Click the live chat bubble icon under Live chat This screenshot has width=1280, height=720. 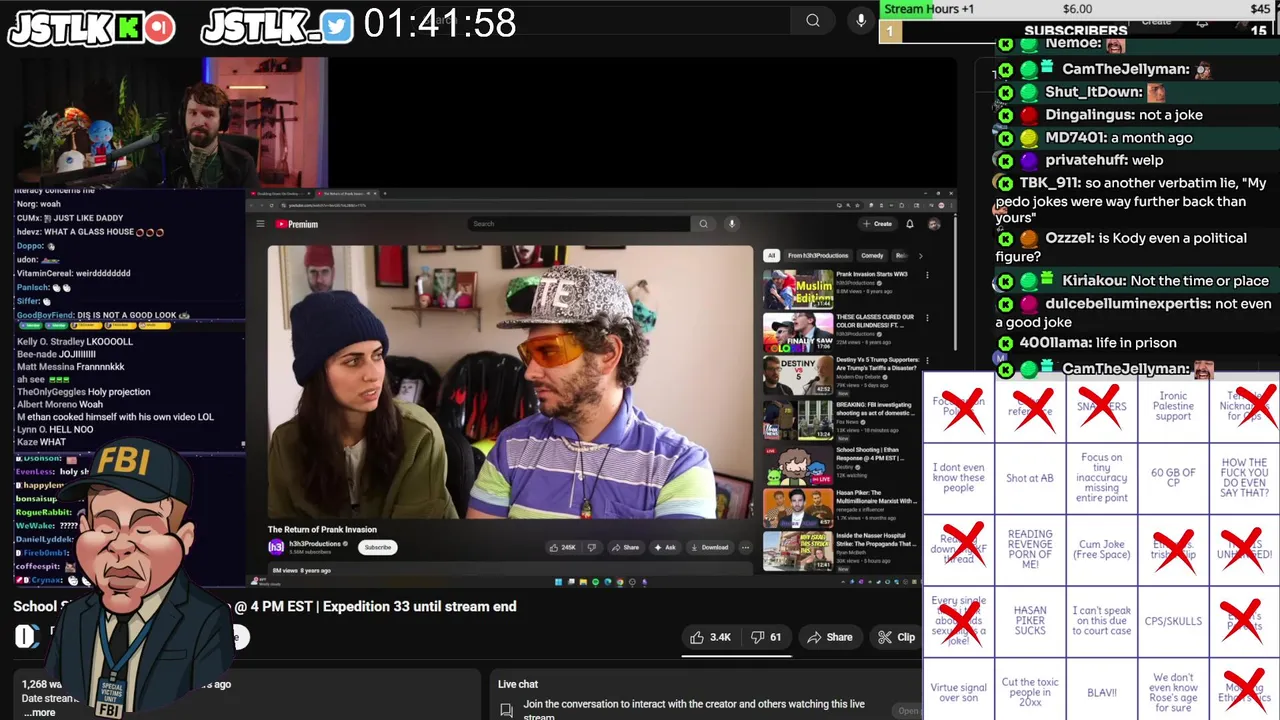507,710
